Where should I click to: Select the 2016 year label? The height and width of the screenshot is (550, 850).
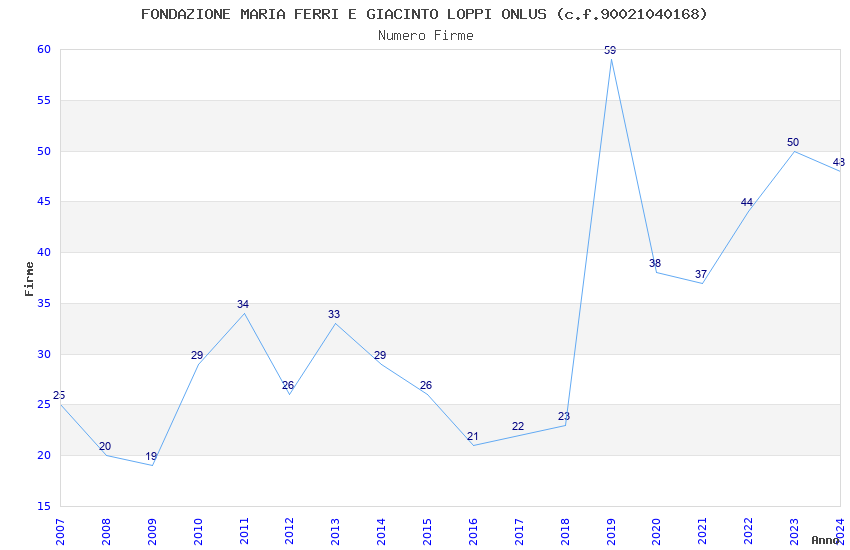tap(473, 532)
